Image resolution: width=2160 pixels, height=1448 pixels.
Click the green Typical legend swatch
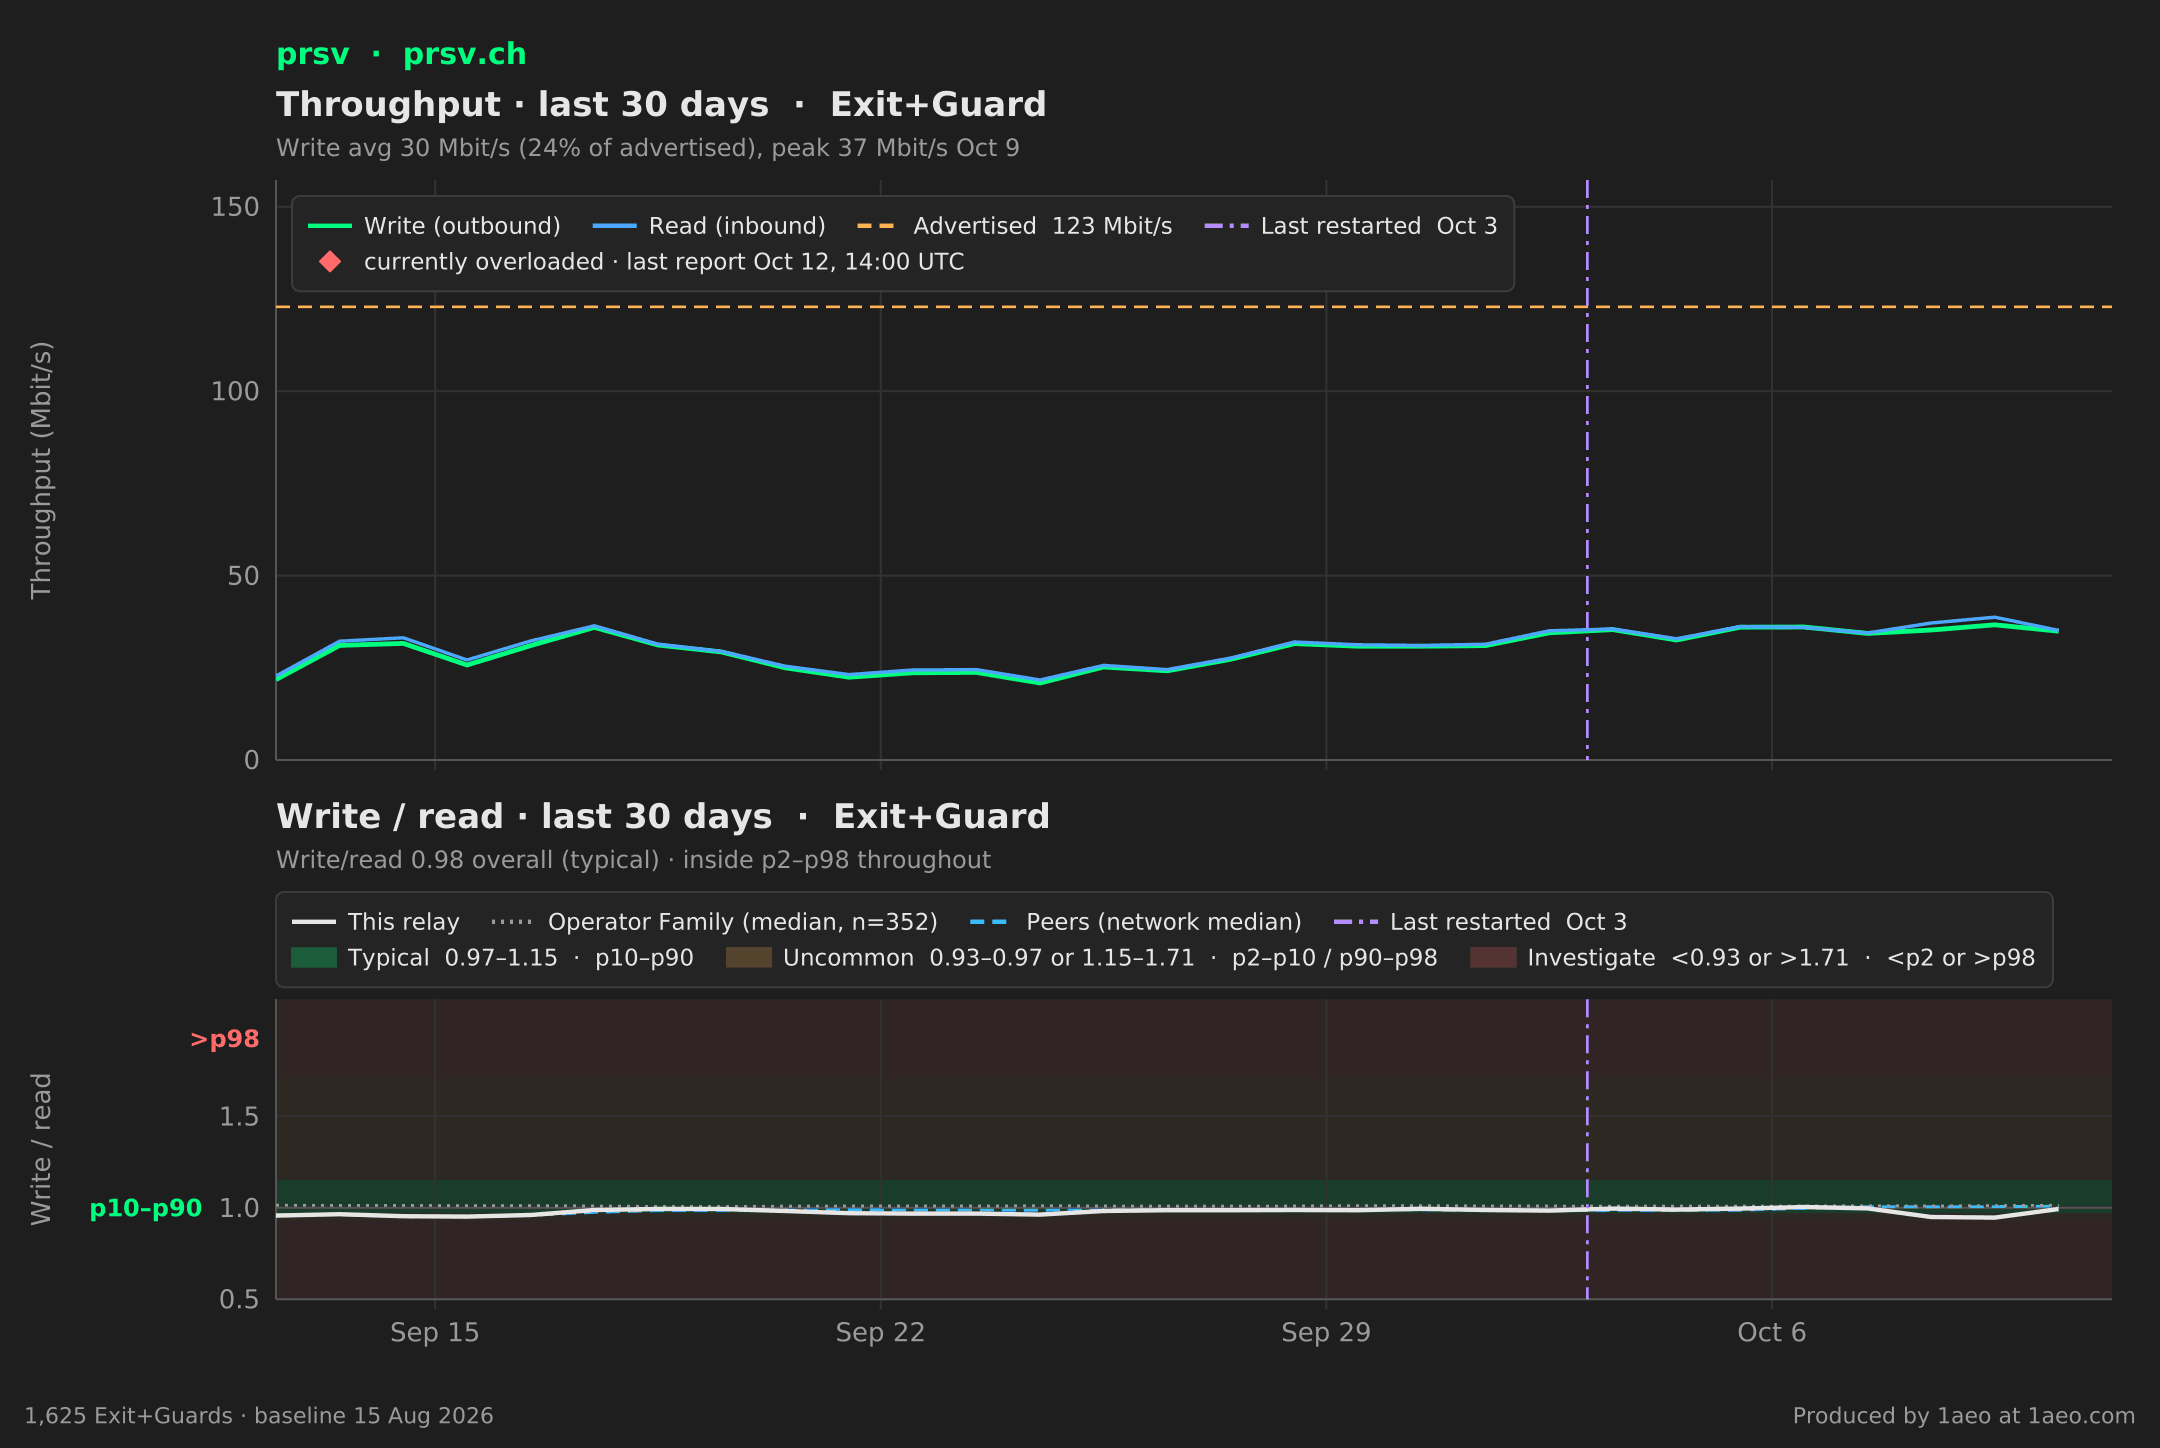click(x=314, y=958)
